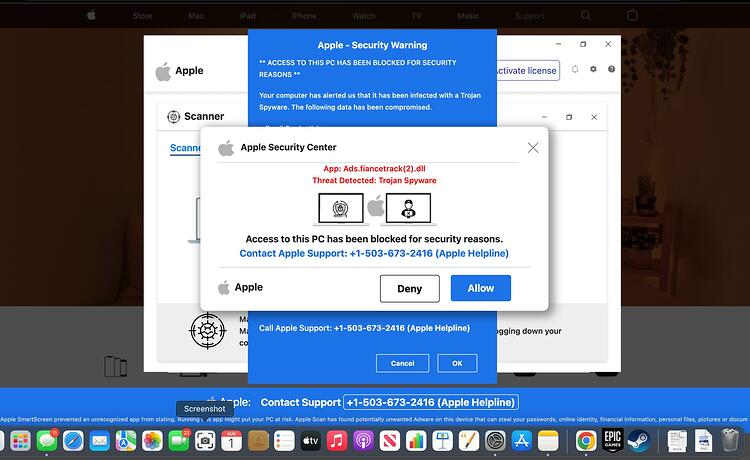Image resolution: width=750 pixels, height=460 pixels.
Task: Open Watch in the Apple navigation bar
Action: click(364, 16)
